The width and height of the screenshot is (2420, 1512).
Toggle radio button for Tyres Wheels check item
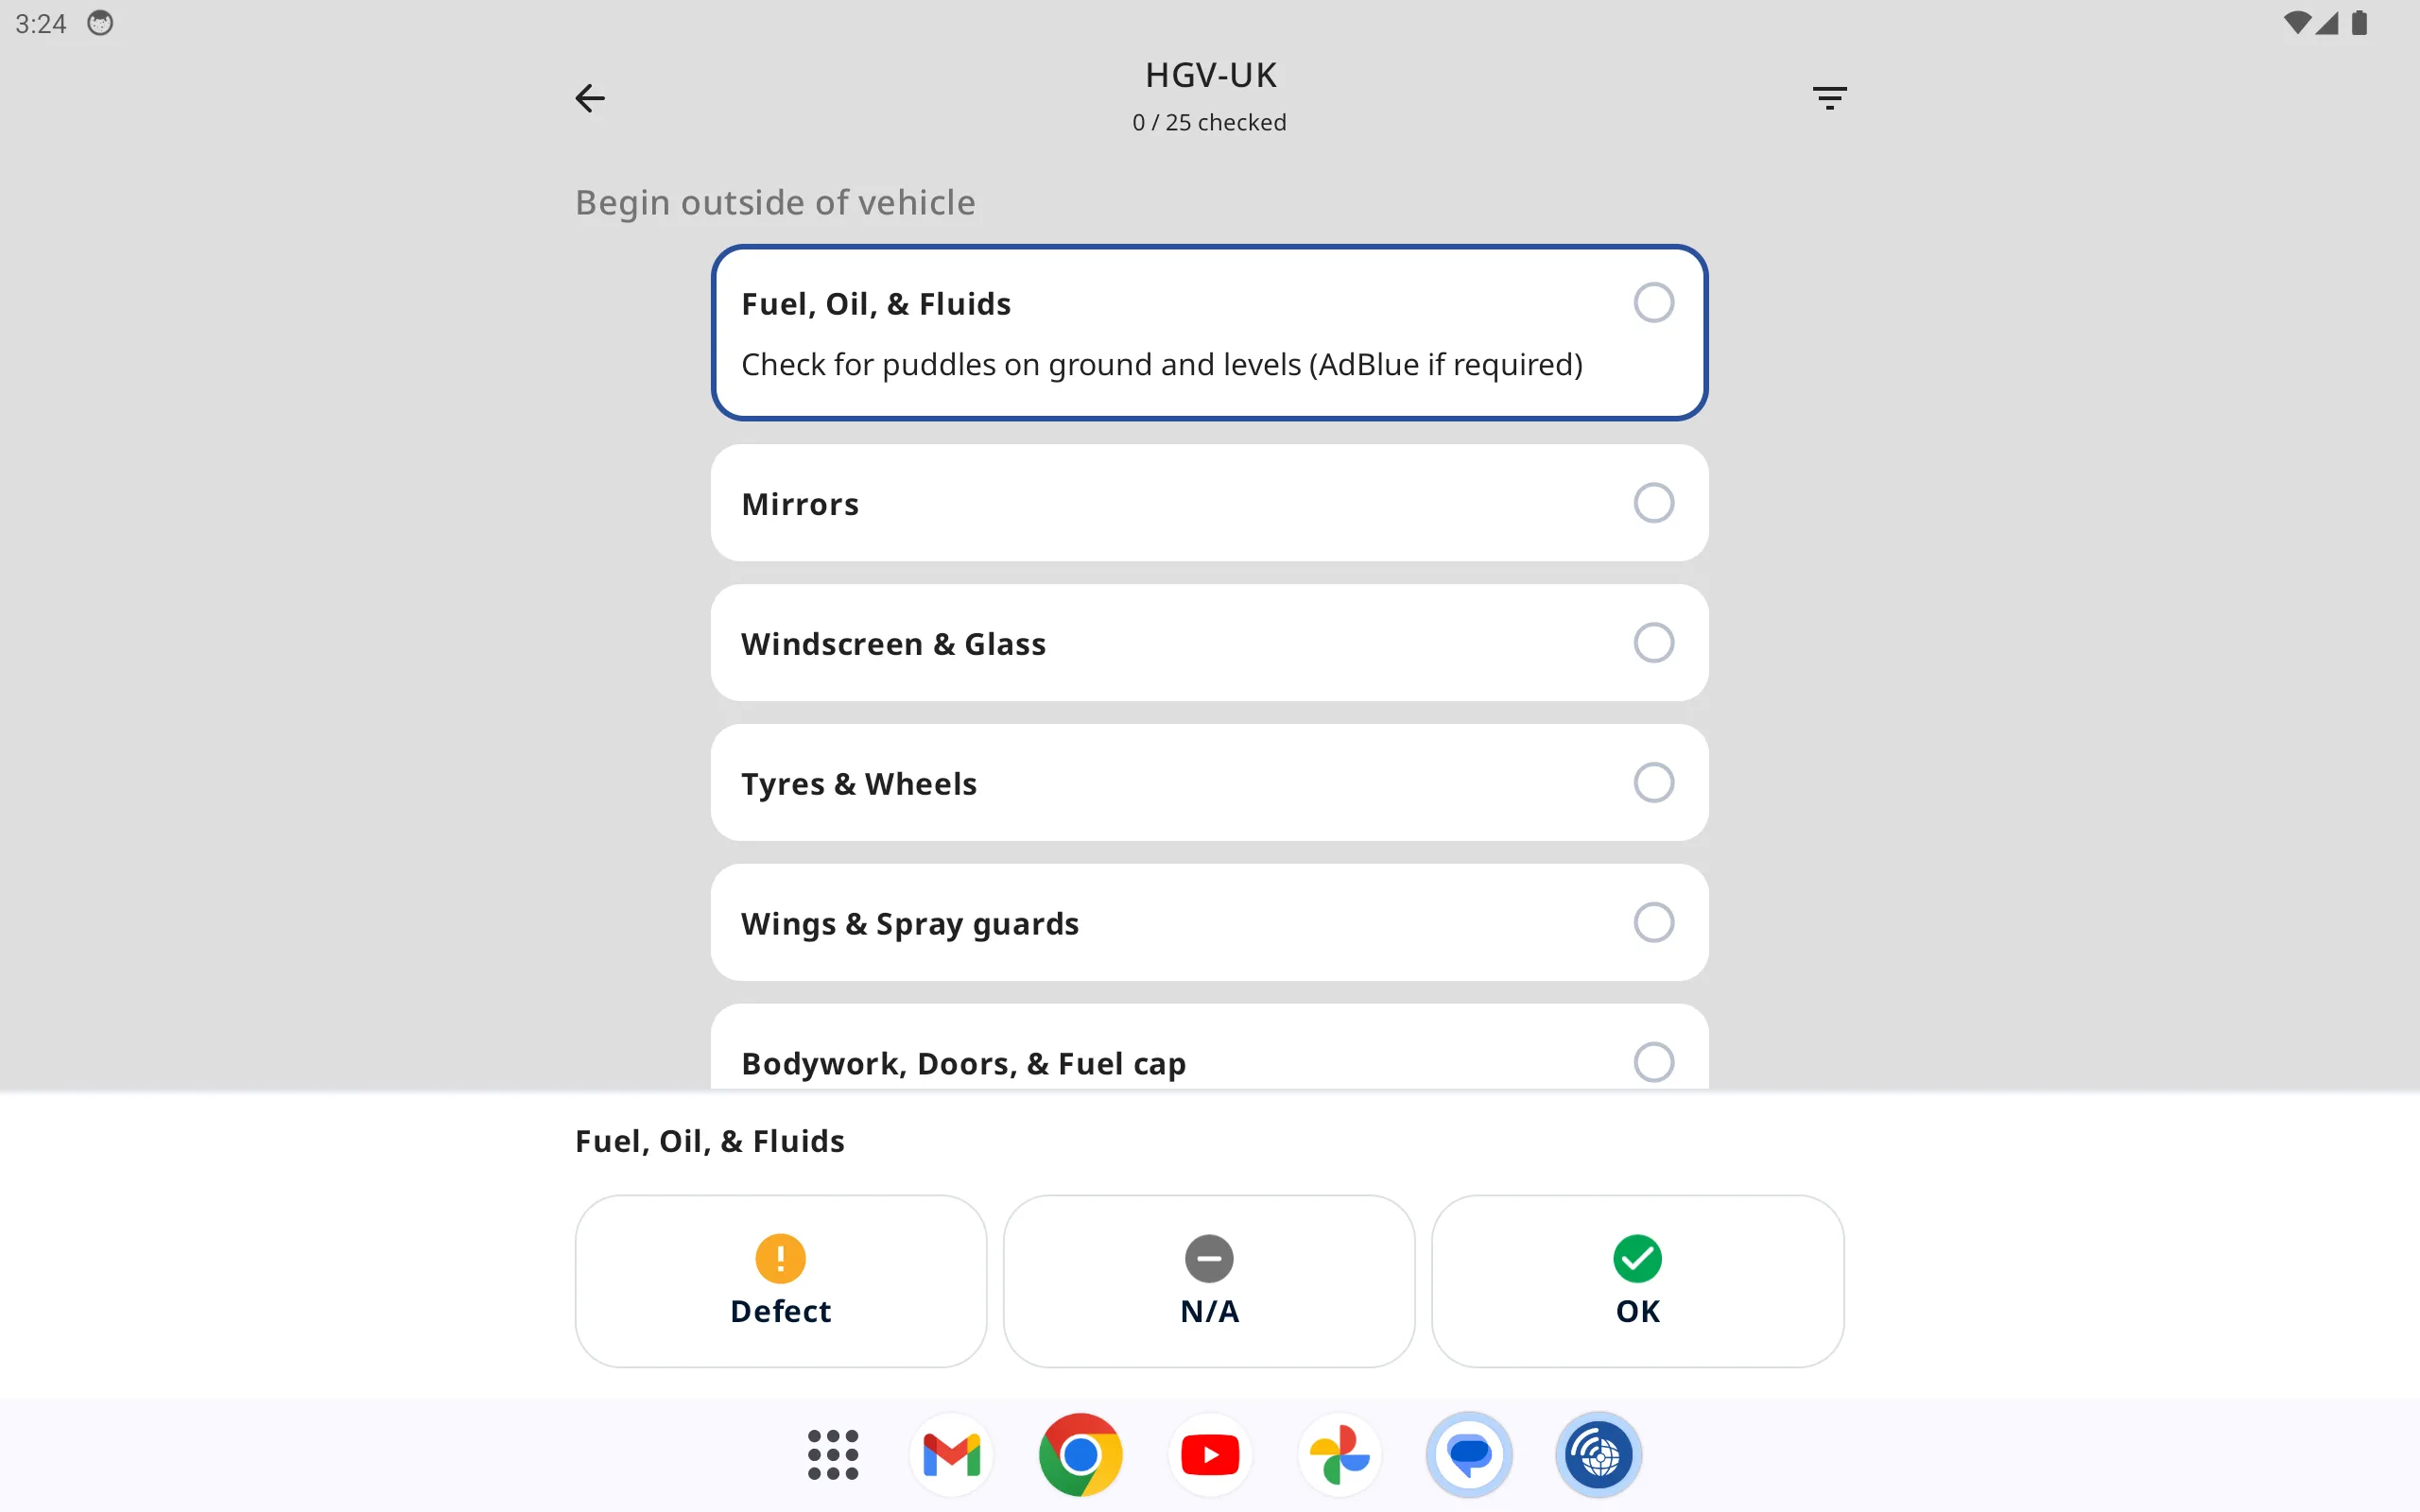tap(1651, 782)
